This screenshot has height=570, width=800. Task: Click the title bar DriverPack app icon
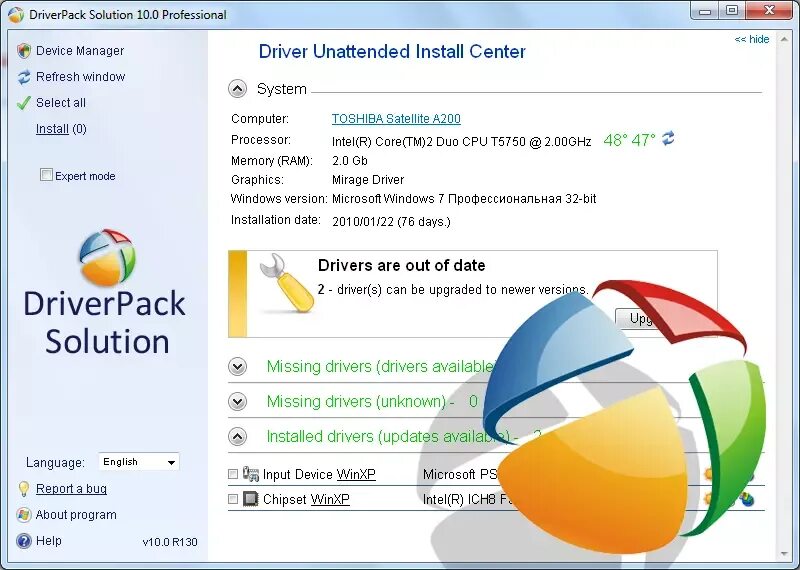[16, 14]
